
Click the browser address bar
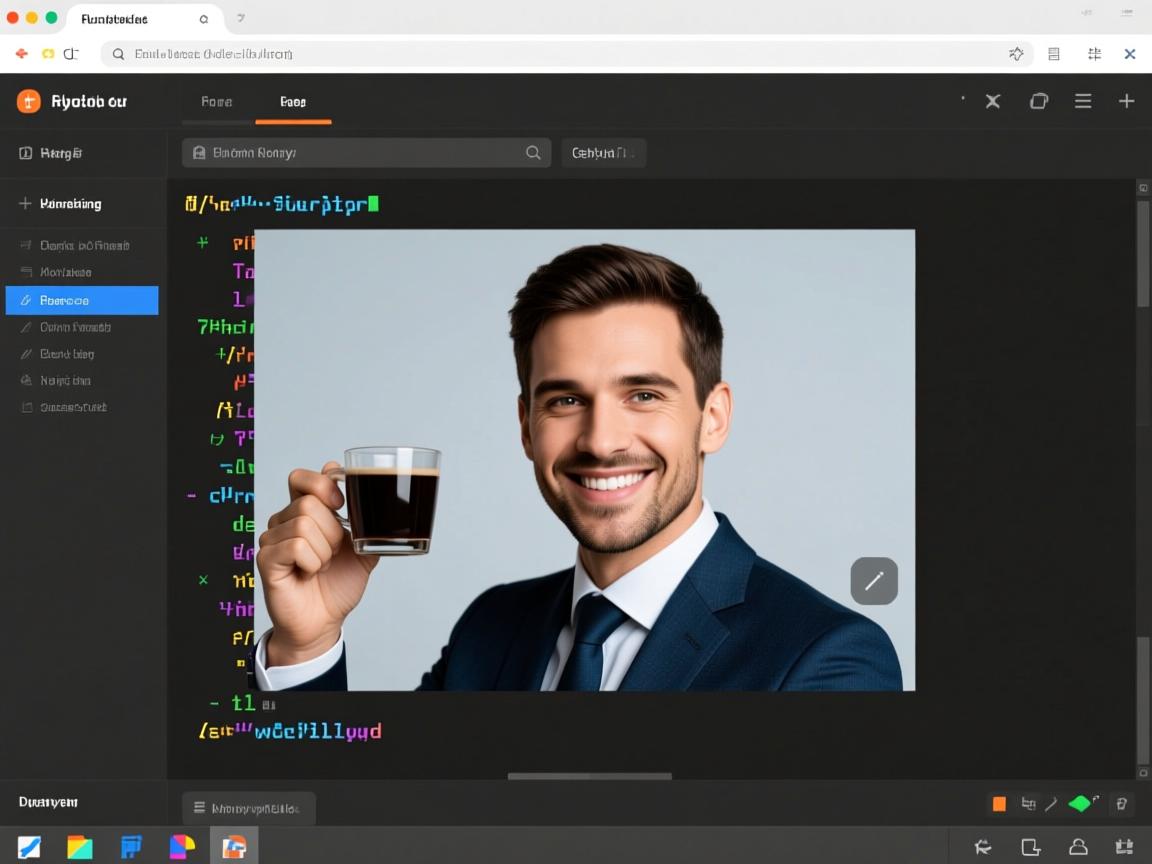(560, 54)
